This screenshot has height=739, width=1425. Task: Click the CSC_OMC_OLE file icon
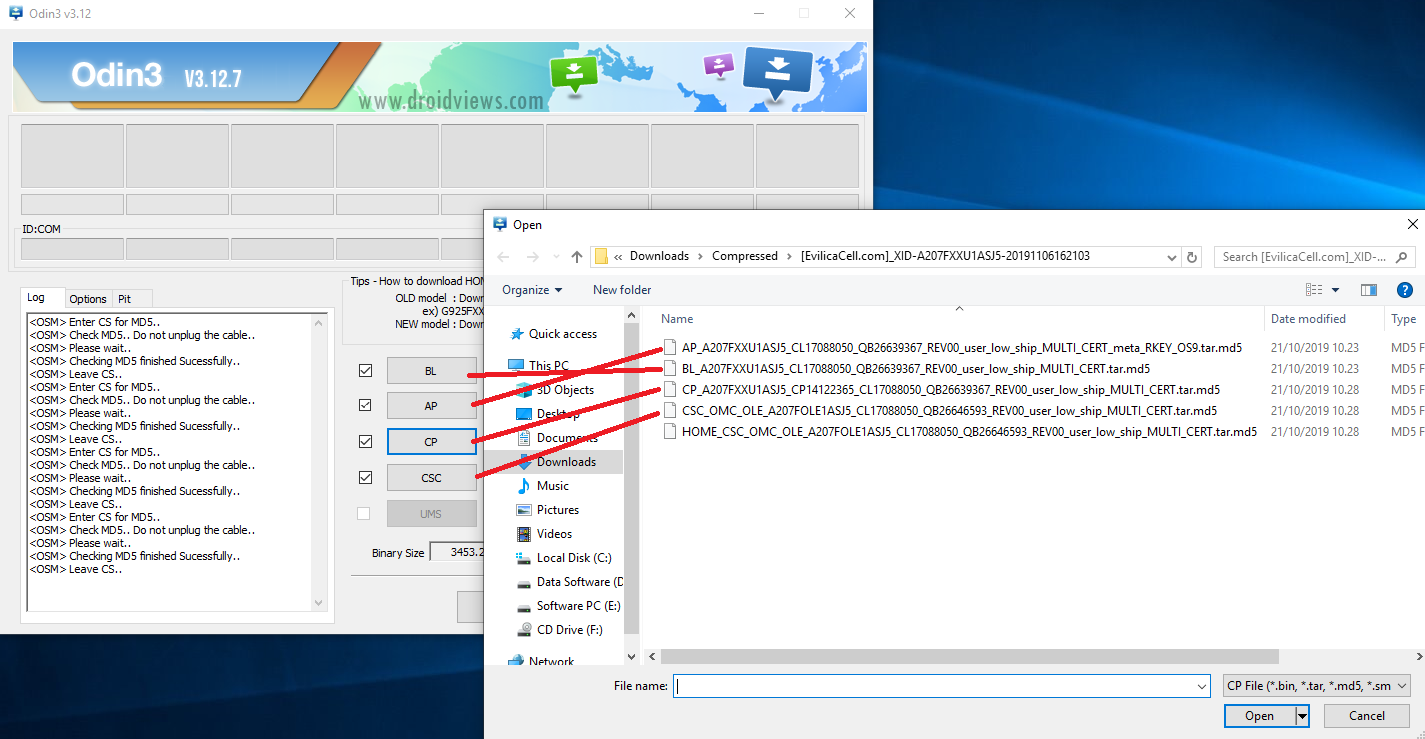[x=669, y=410]
